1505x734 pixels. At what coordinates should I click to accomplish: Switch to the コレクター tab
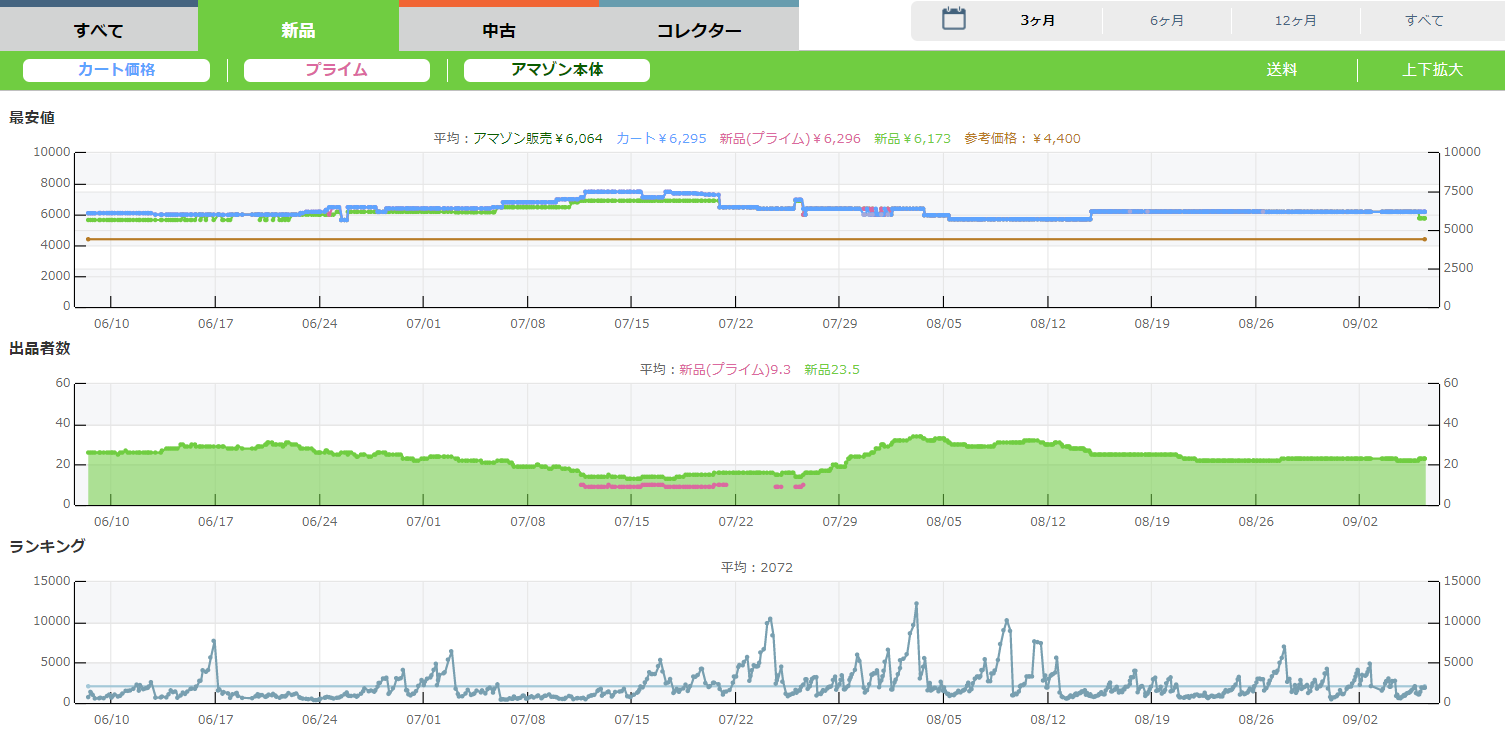[x=699, y=30]
